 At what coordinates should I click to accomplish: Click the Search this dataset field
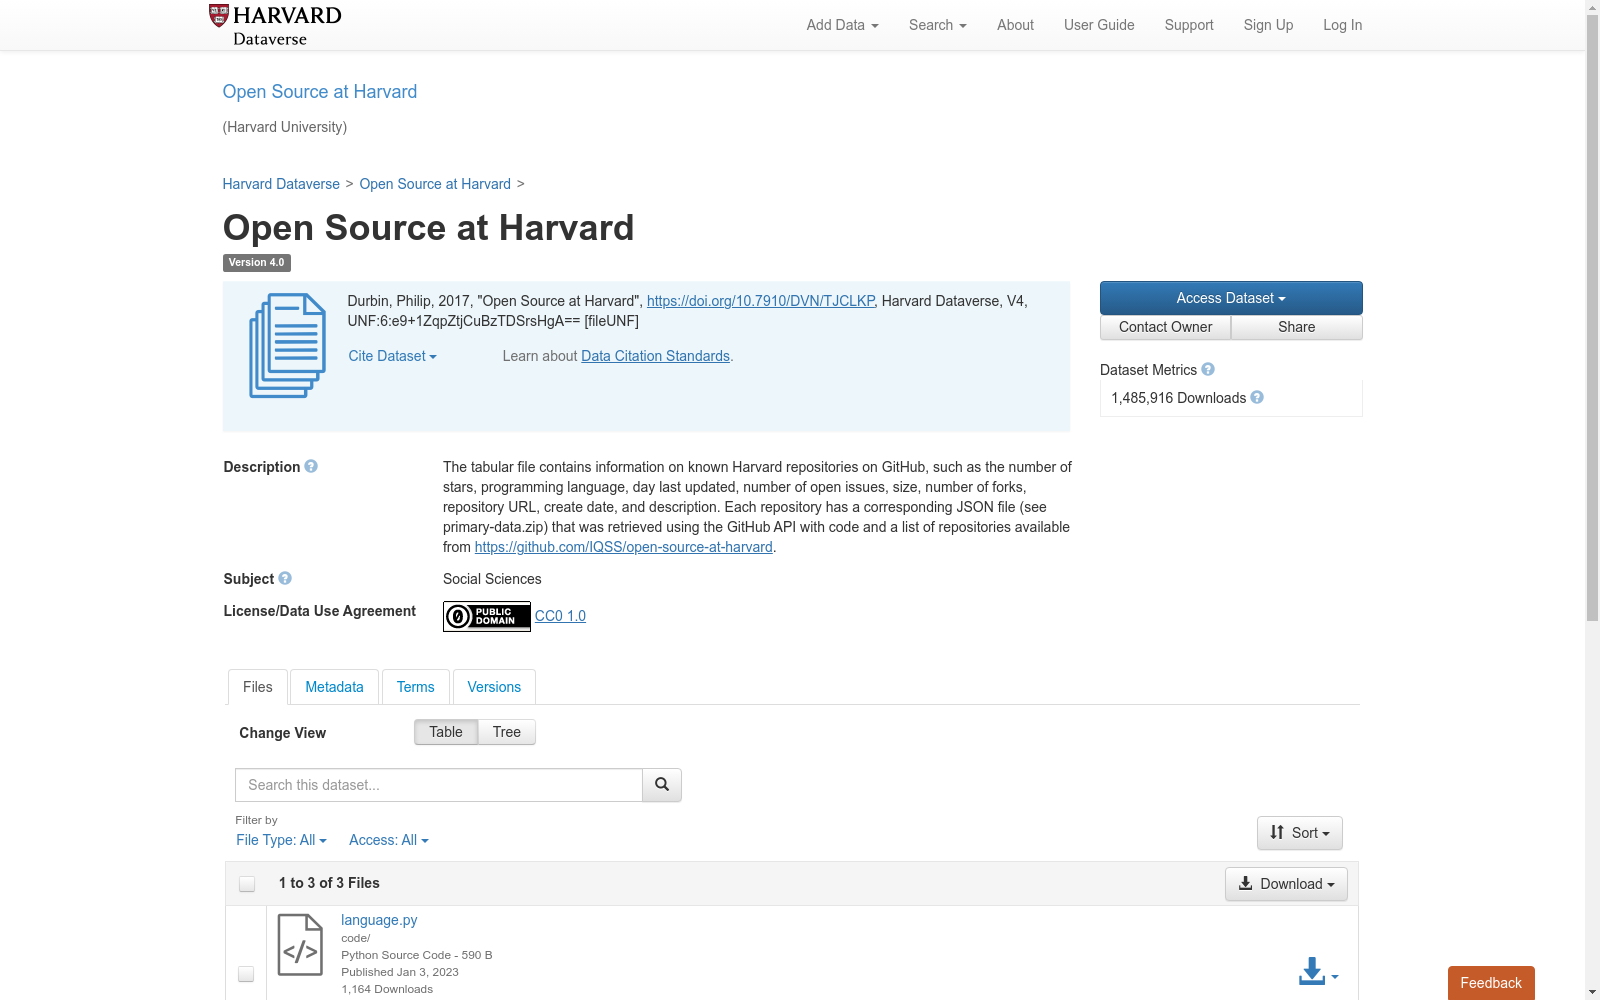(x=439, y=785)
